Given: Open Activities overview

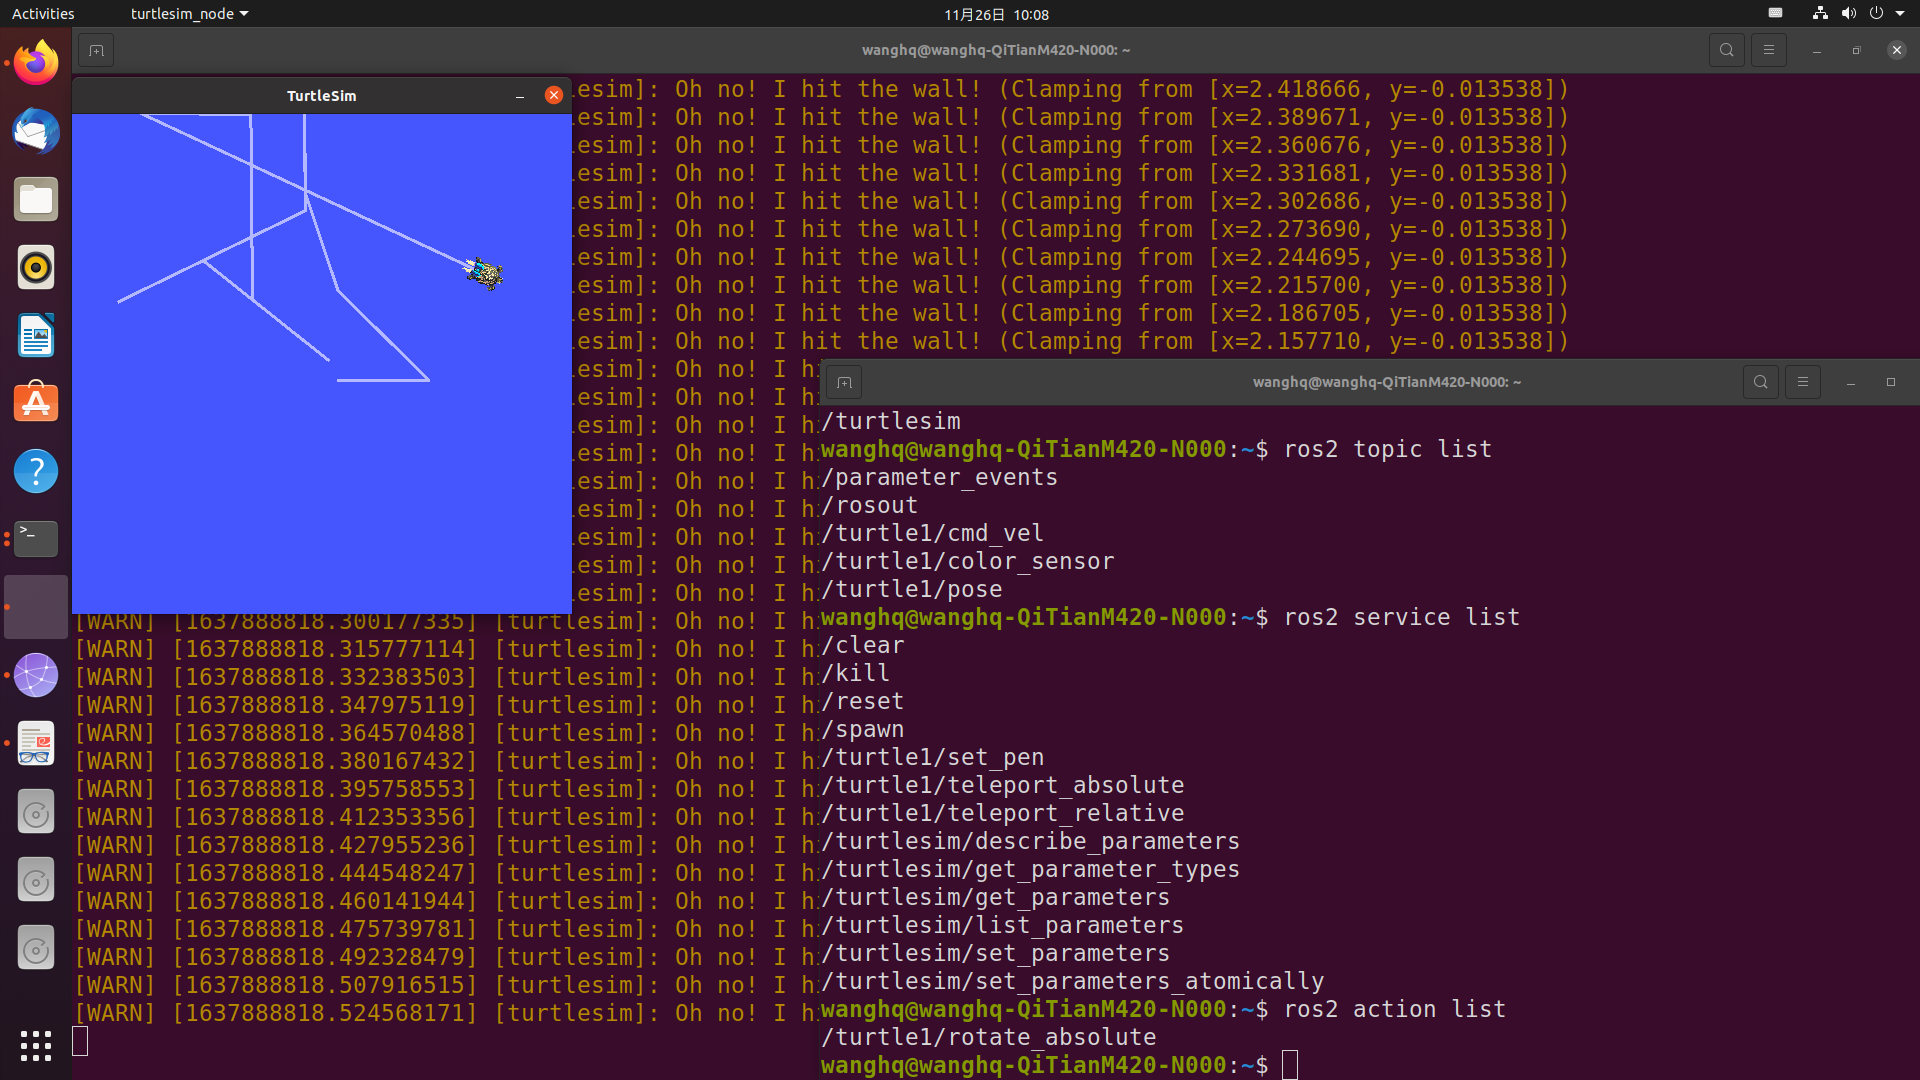Looking at the screenshot, I should click(x=43, y=14).
